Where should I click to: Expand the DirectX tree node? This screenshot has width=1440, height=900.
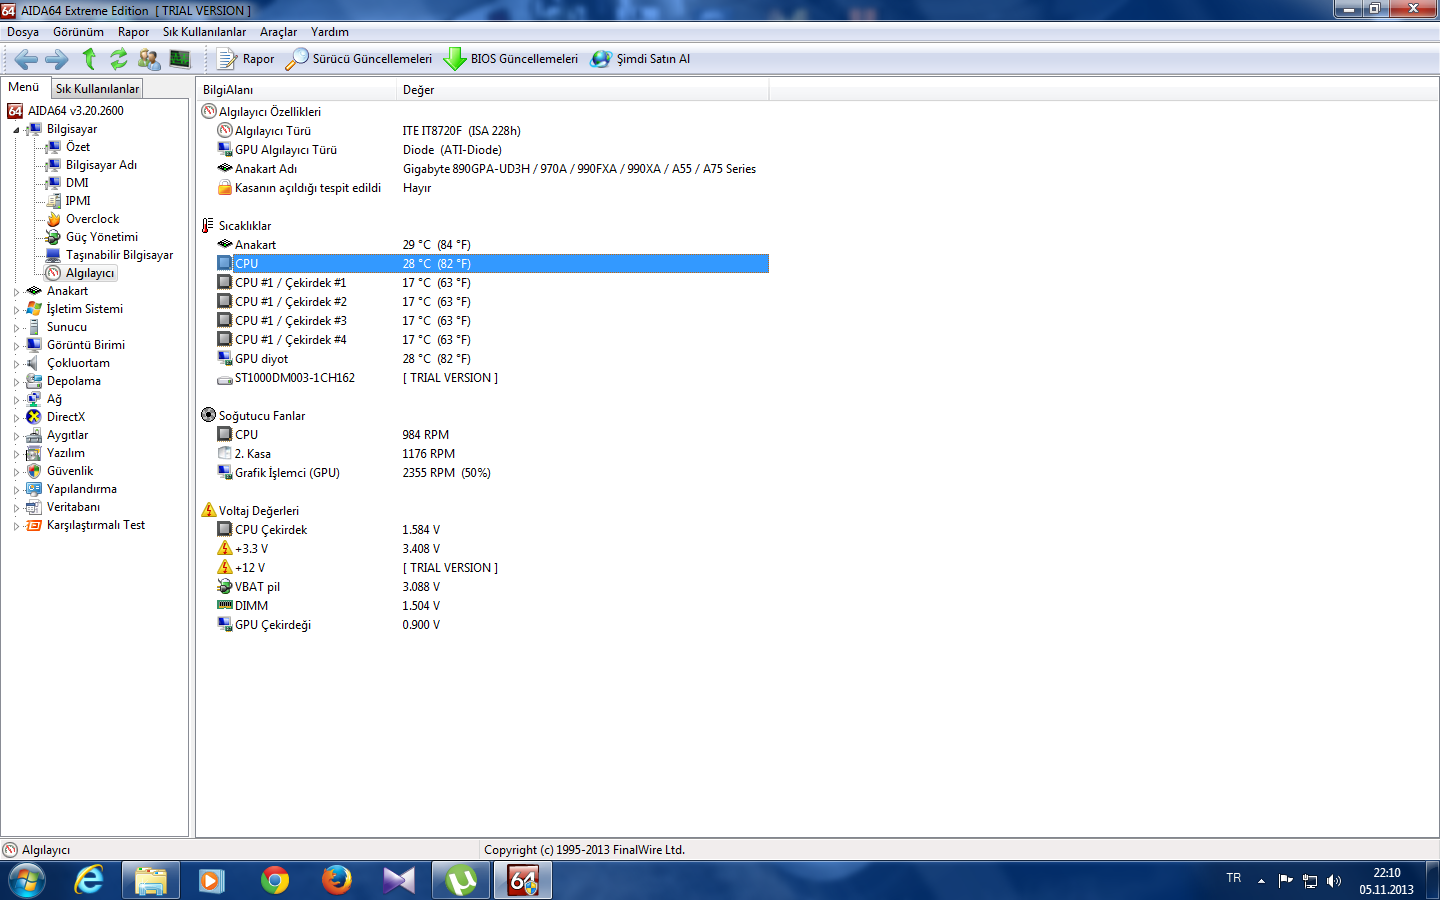(x=16, y=418)
